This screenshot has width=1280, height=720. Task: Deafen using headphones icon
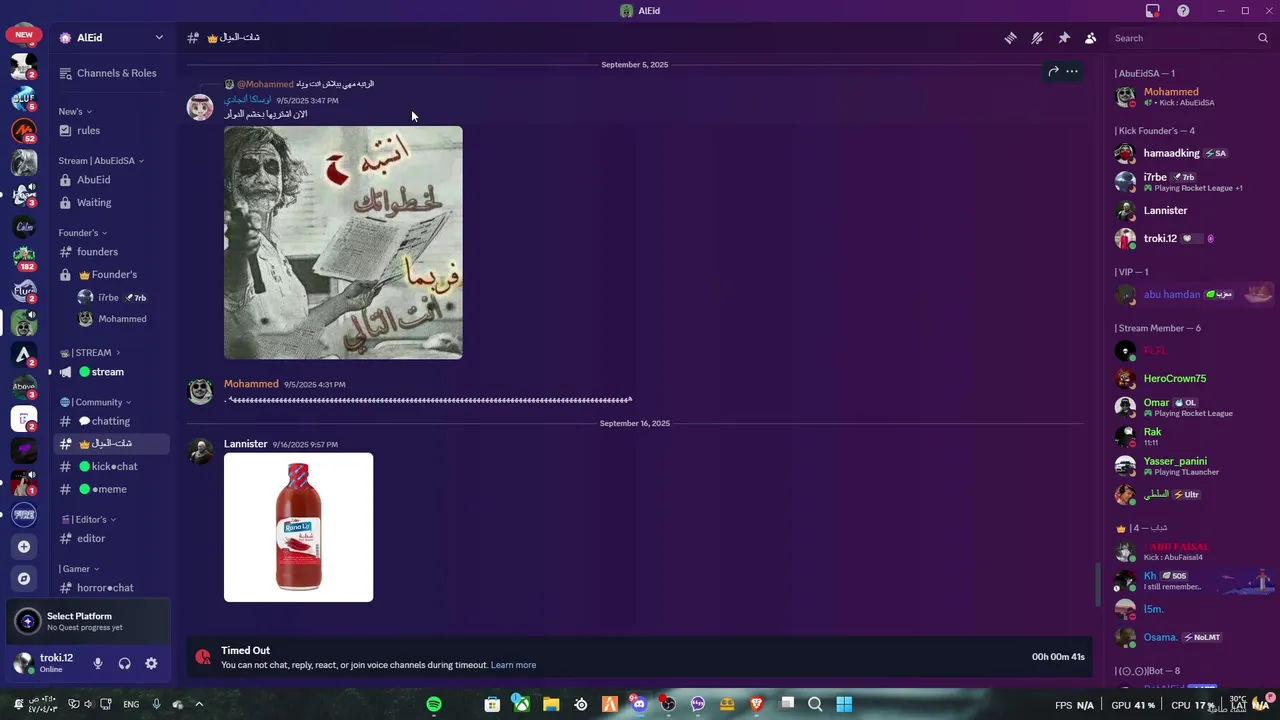tap(125, 663)
